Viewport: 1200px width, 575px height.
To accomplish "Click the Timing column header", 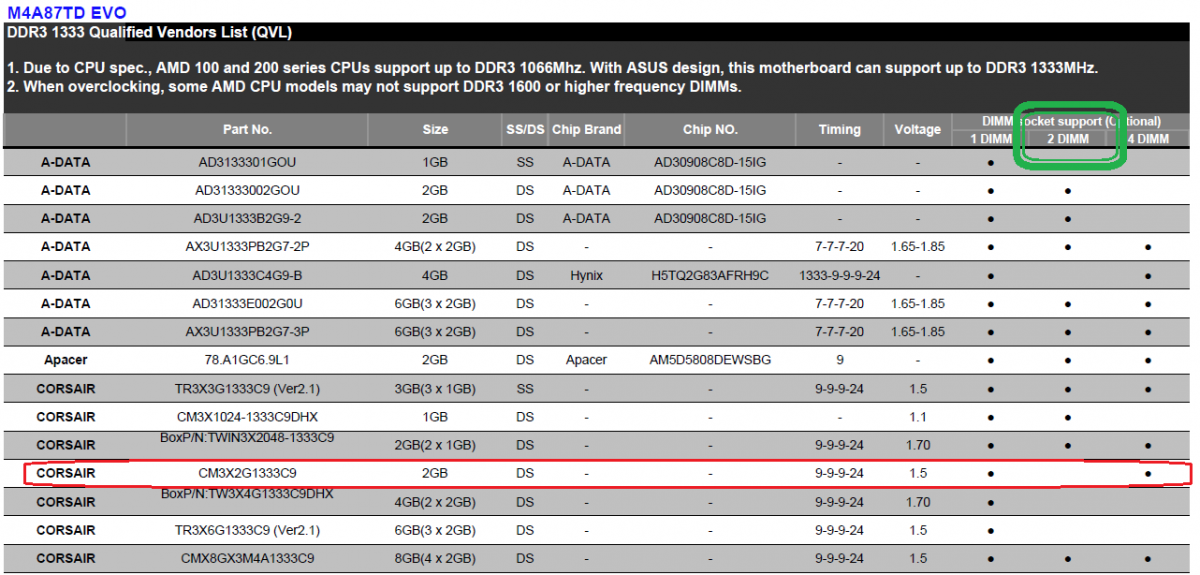I will coord(840,129).
